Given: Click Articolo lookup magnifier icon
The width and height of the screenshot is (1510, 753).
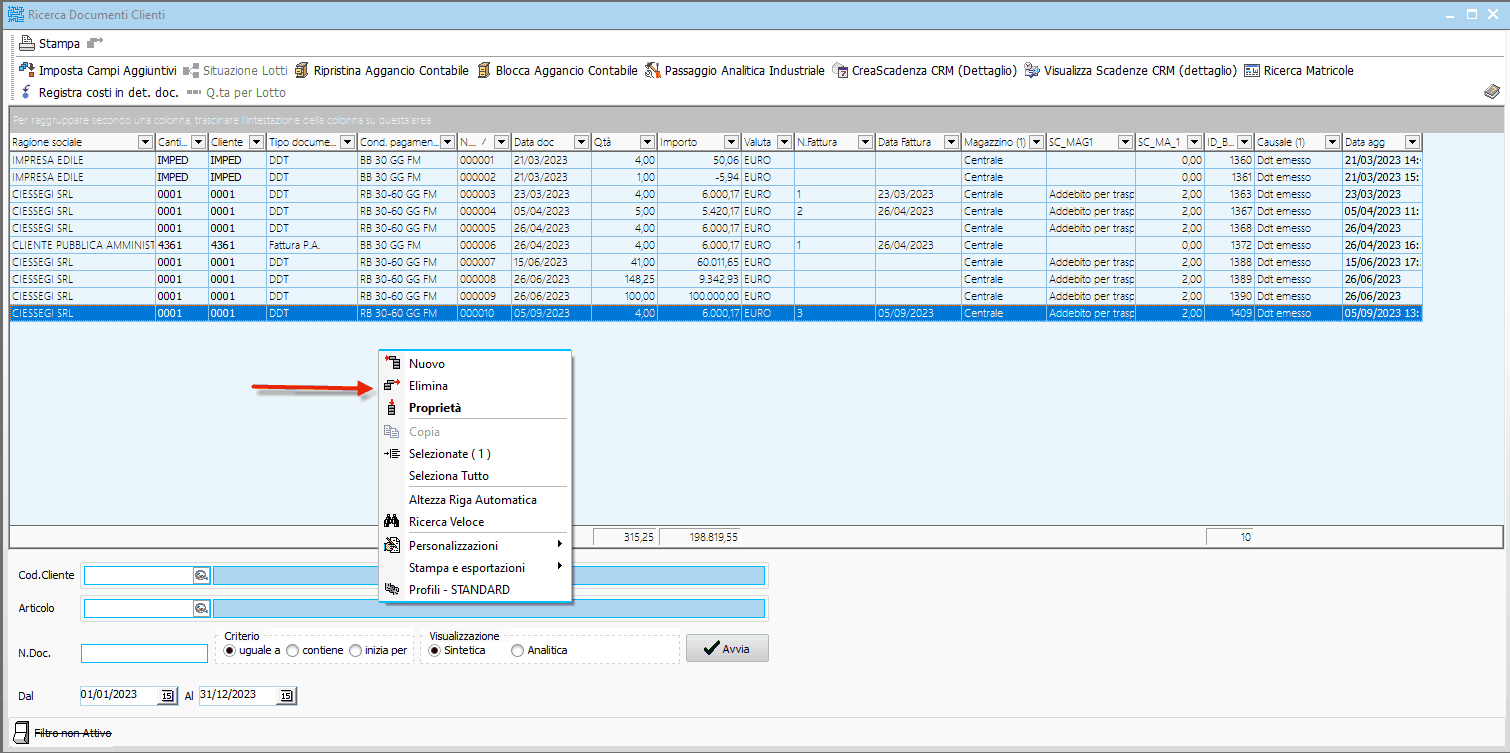Looking at the screenshot, I should point(200,608).
